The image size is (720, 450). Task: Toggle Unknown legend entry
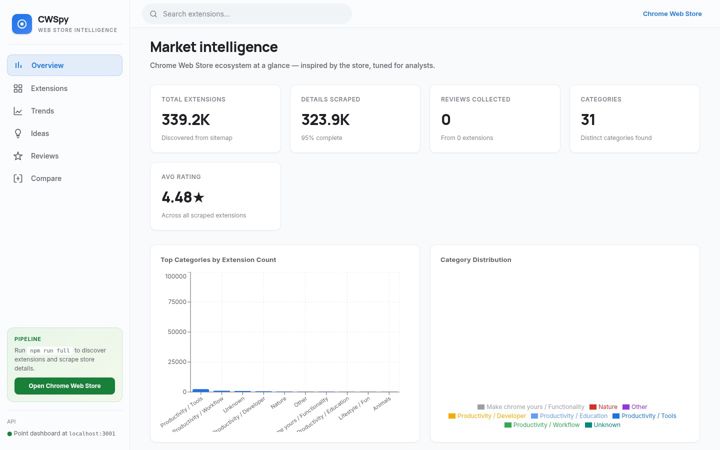click(x=602, y=425)
